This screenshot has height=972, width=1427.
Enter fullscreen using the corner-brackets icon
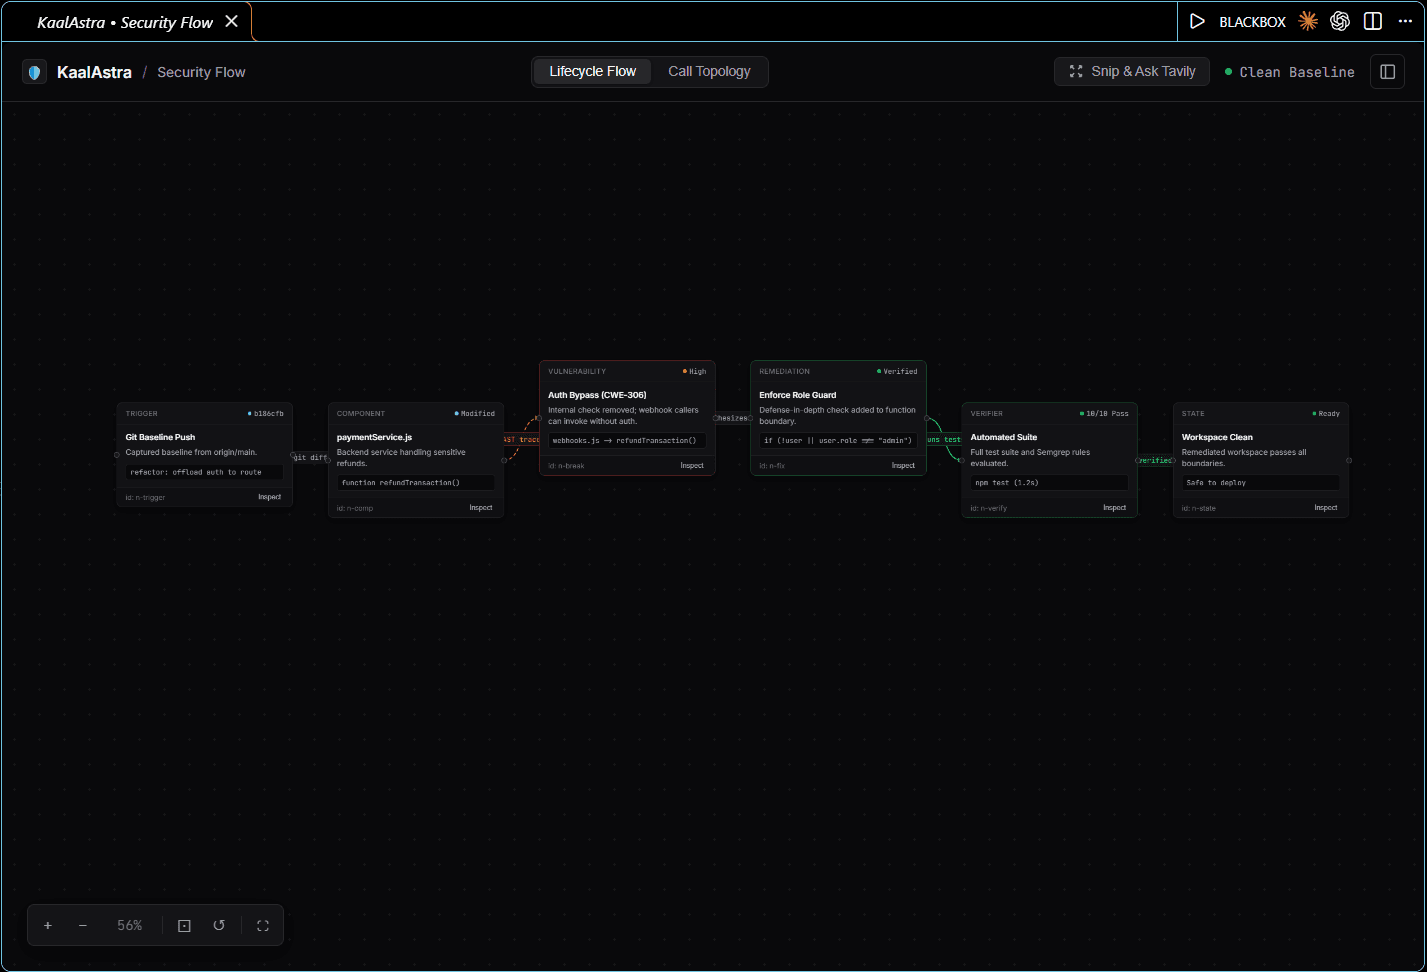pos(263,926)
